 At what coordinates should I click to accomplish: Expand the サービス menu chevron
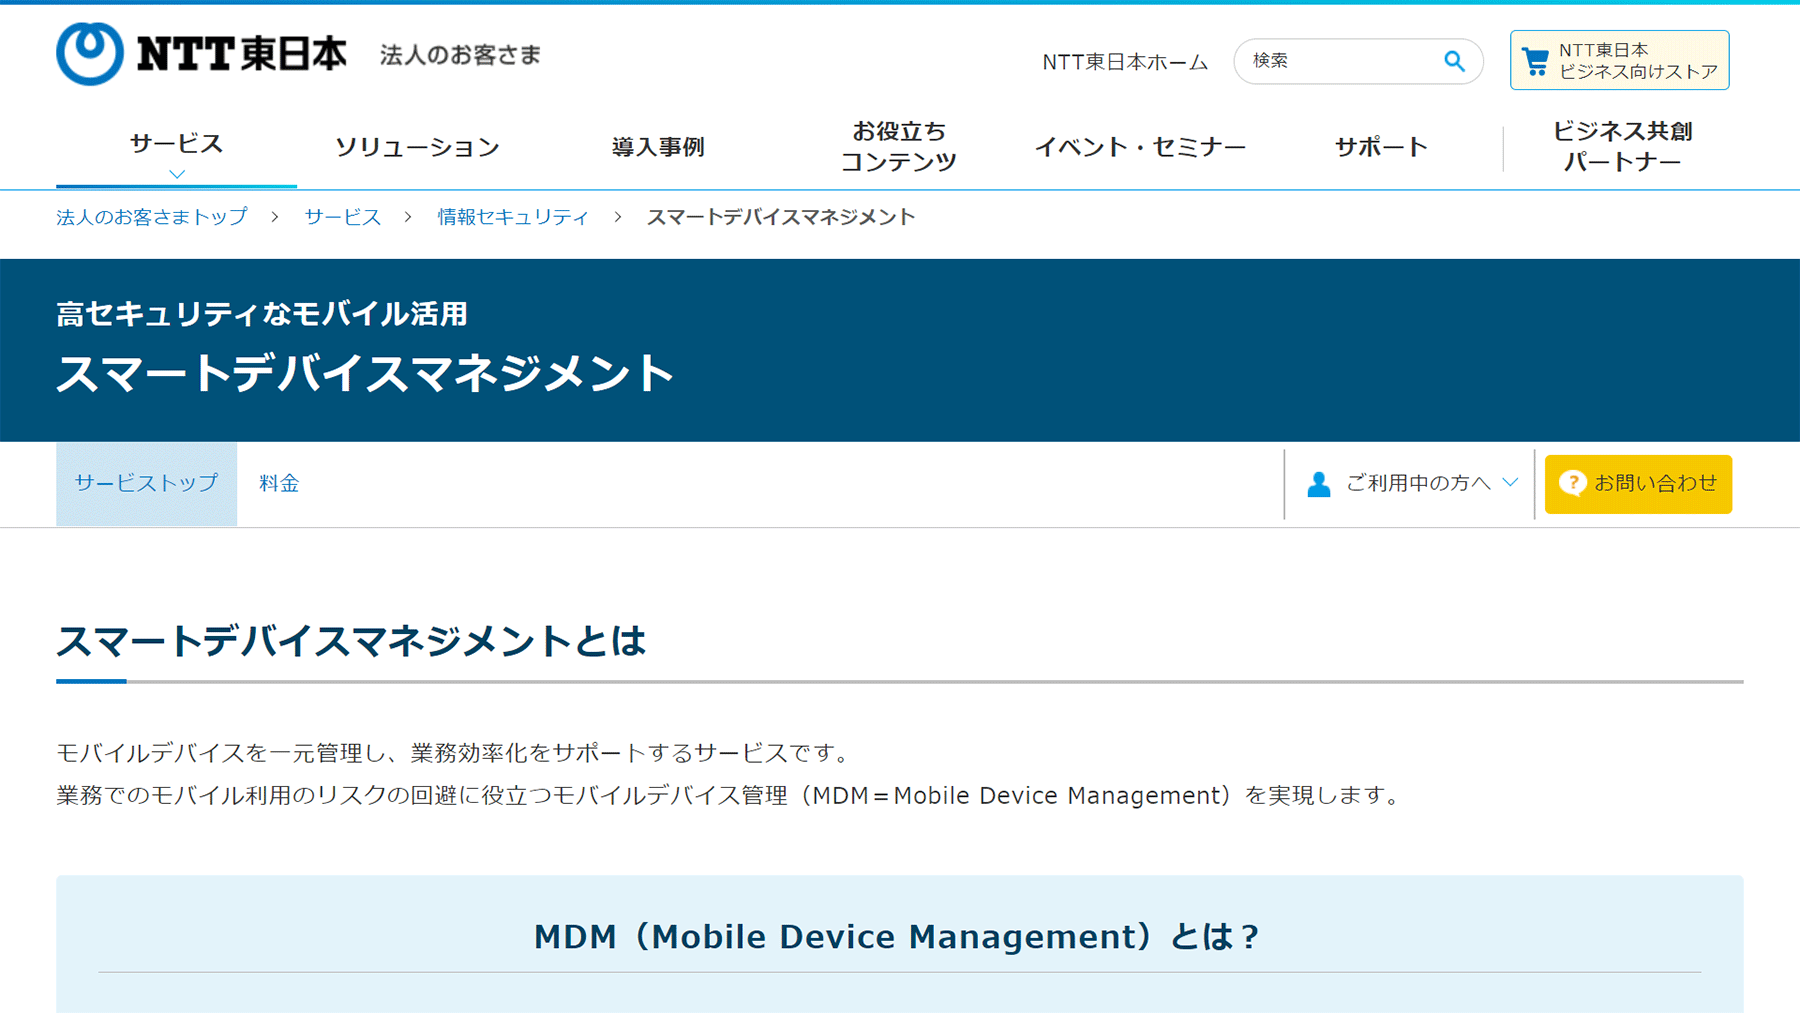pyautogui.click(x=177, y=174)
